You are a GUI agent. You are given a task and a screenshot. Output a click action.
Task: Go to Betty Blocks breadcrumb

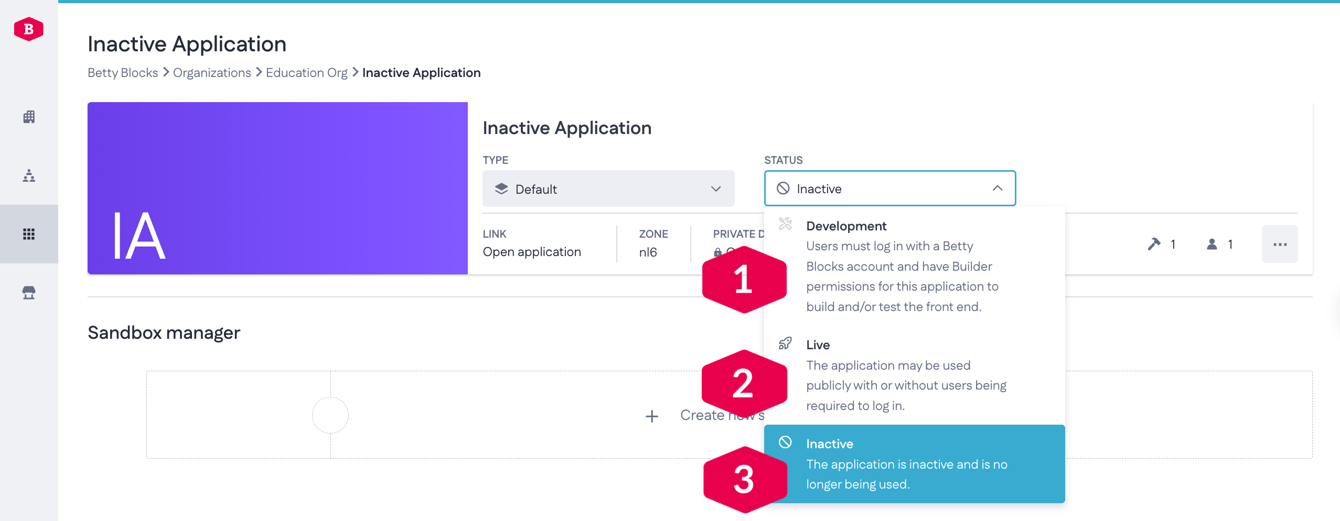(x=123, y=73)
